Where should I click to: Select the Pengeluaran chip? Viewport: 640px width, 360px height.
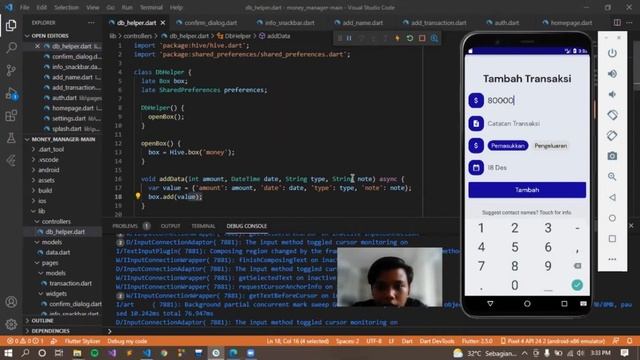coord(551,146)
